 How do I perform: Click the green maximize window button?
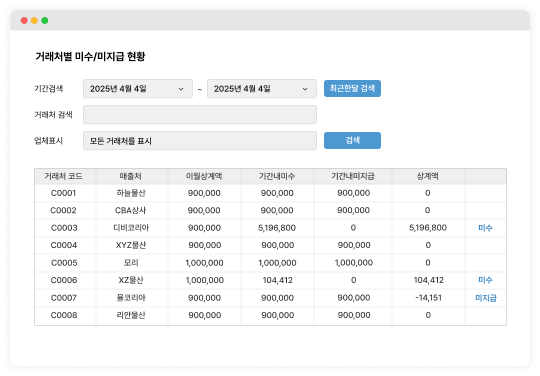(x=45, y=21)
